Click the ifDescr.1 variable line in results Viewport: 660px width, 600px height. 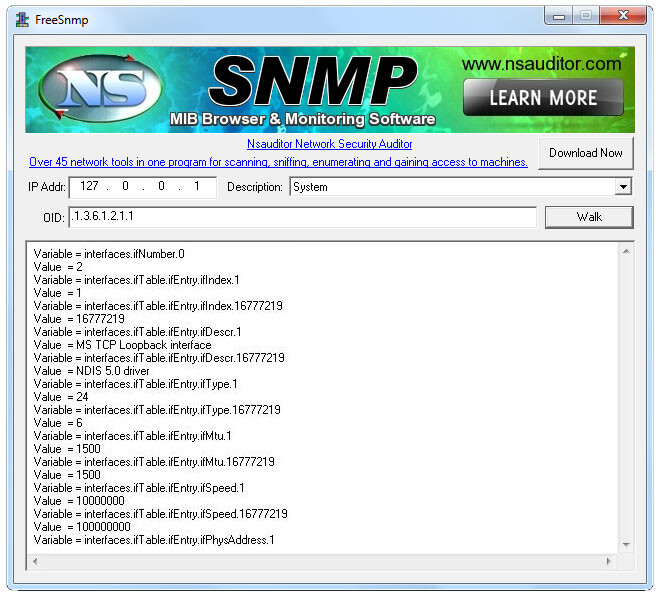click(x=138, y=332)
